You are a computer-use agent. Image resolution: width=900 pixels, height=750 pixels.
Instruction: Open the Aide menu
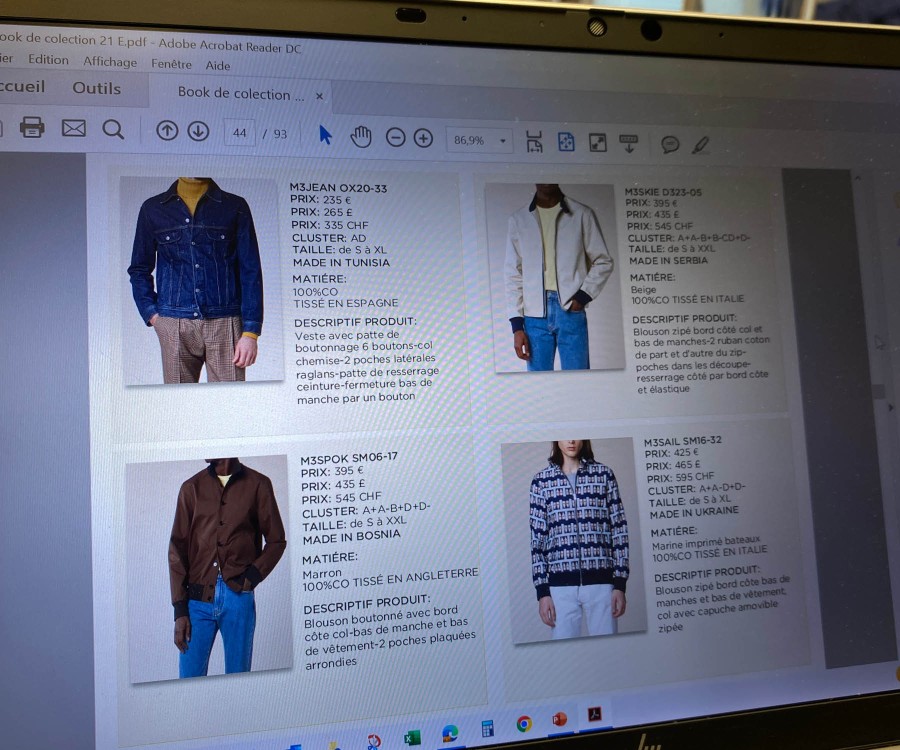click(217, 65)
